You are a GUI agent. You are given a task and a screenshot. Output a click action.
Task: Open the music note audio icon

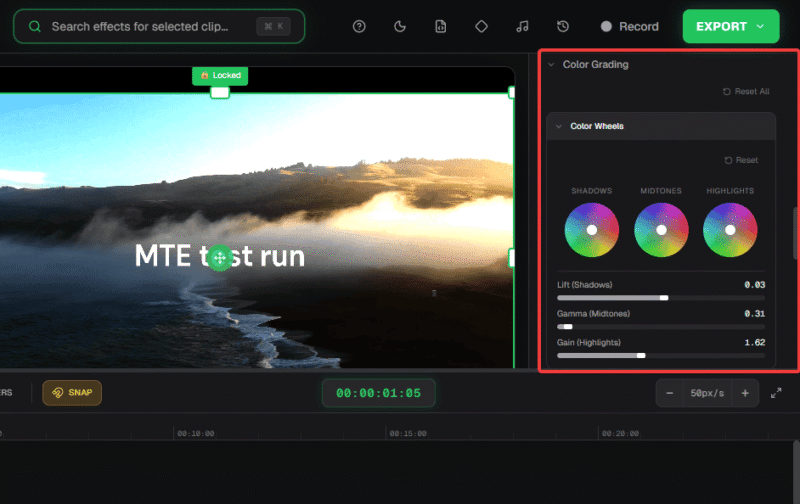[522, 27]
